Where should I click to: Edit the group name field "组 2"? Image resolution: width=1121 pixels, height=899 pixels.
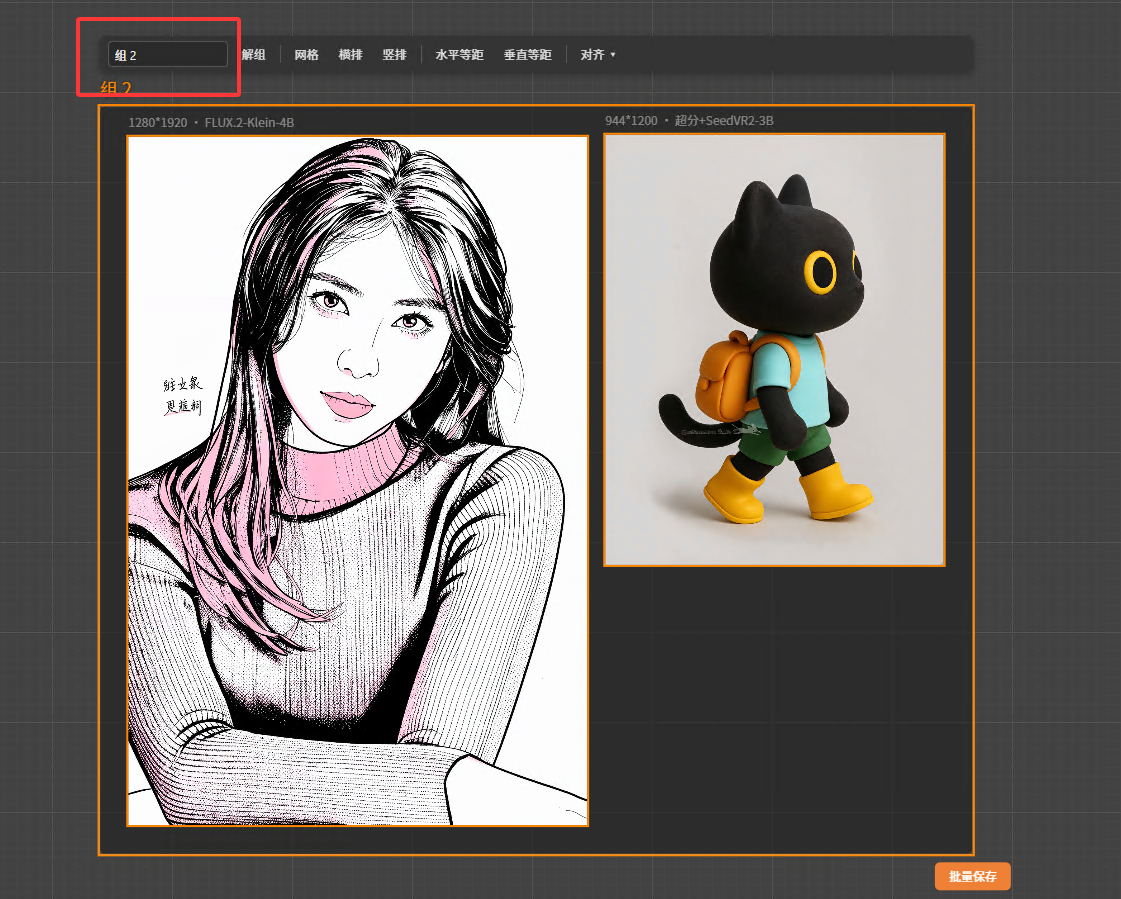pyautogui.click(x=168, y=54)
